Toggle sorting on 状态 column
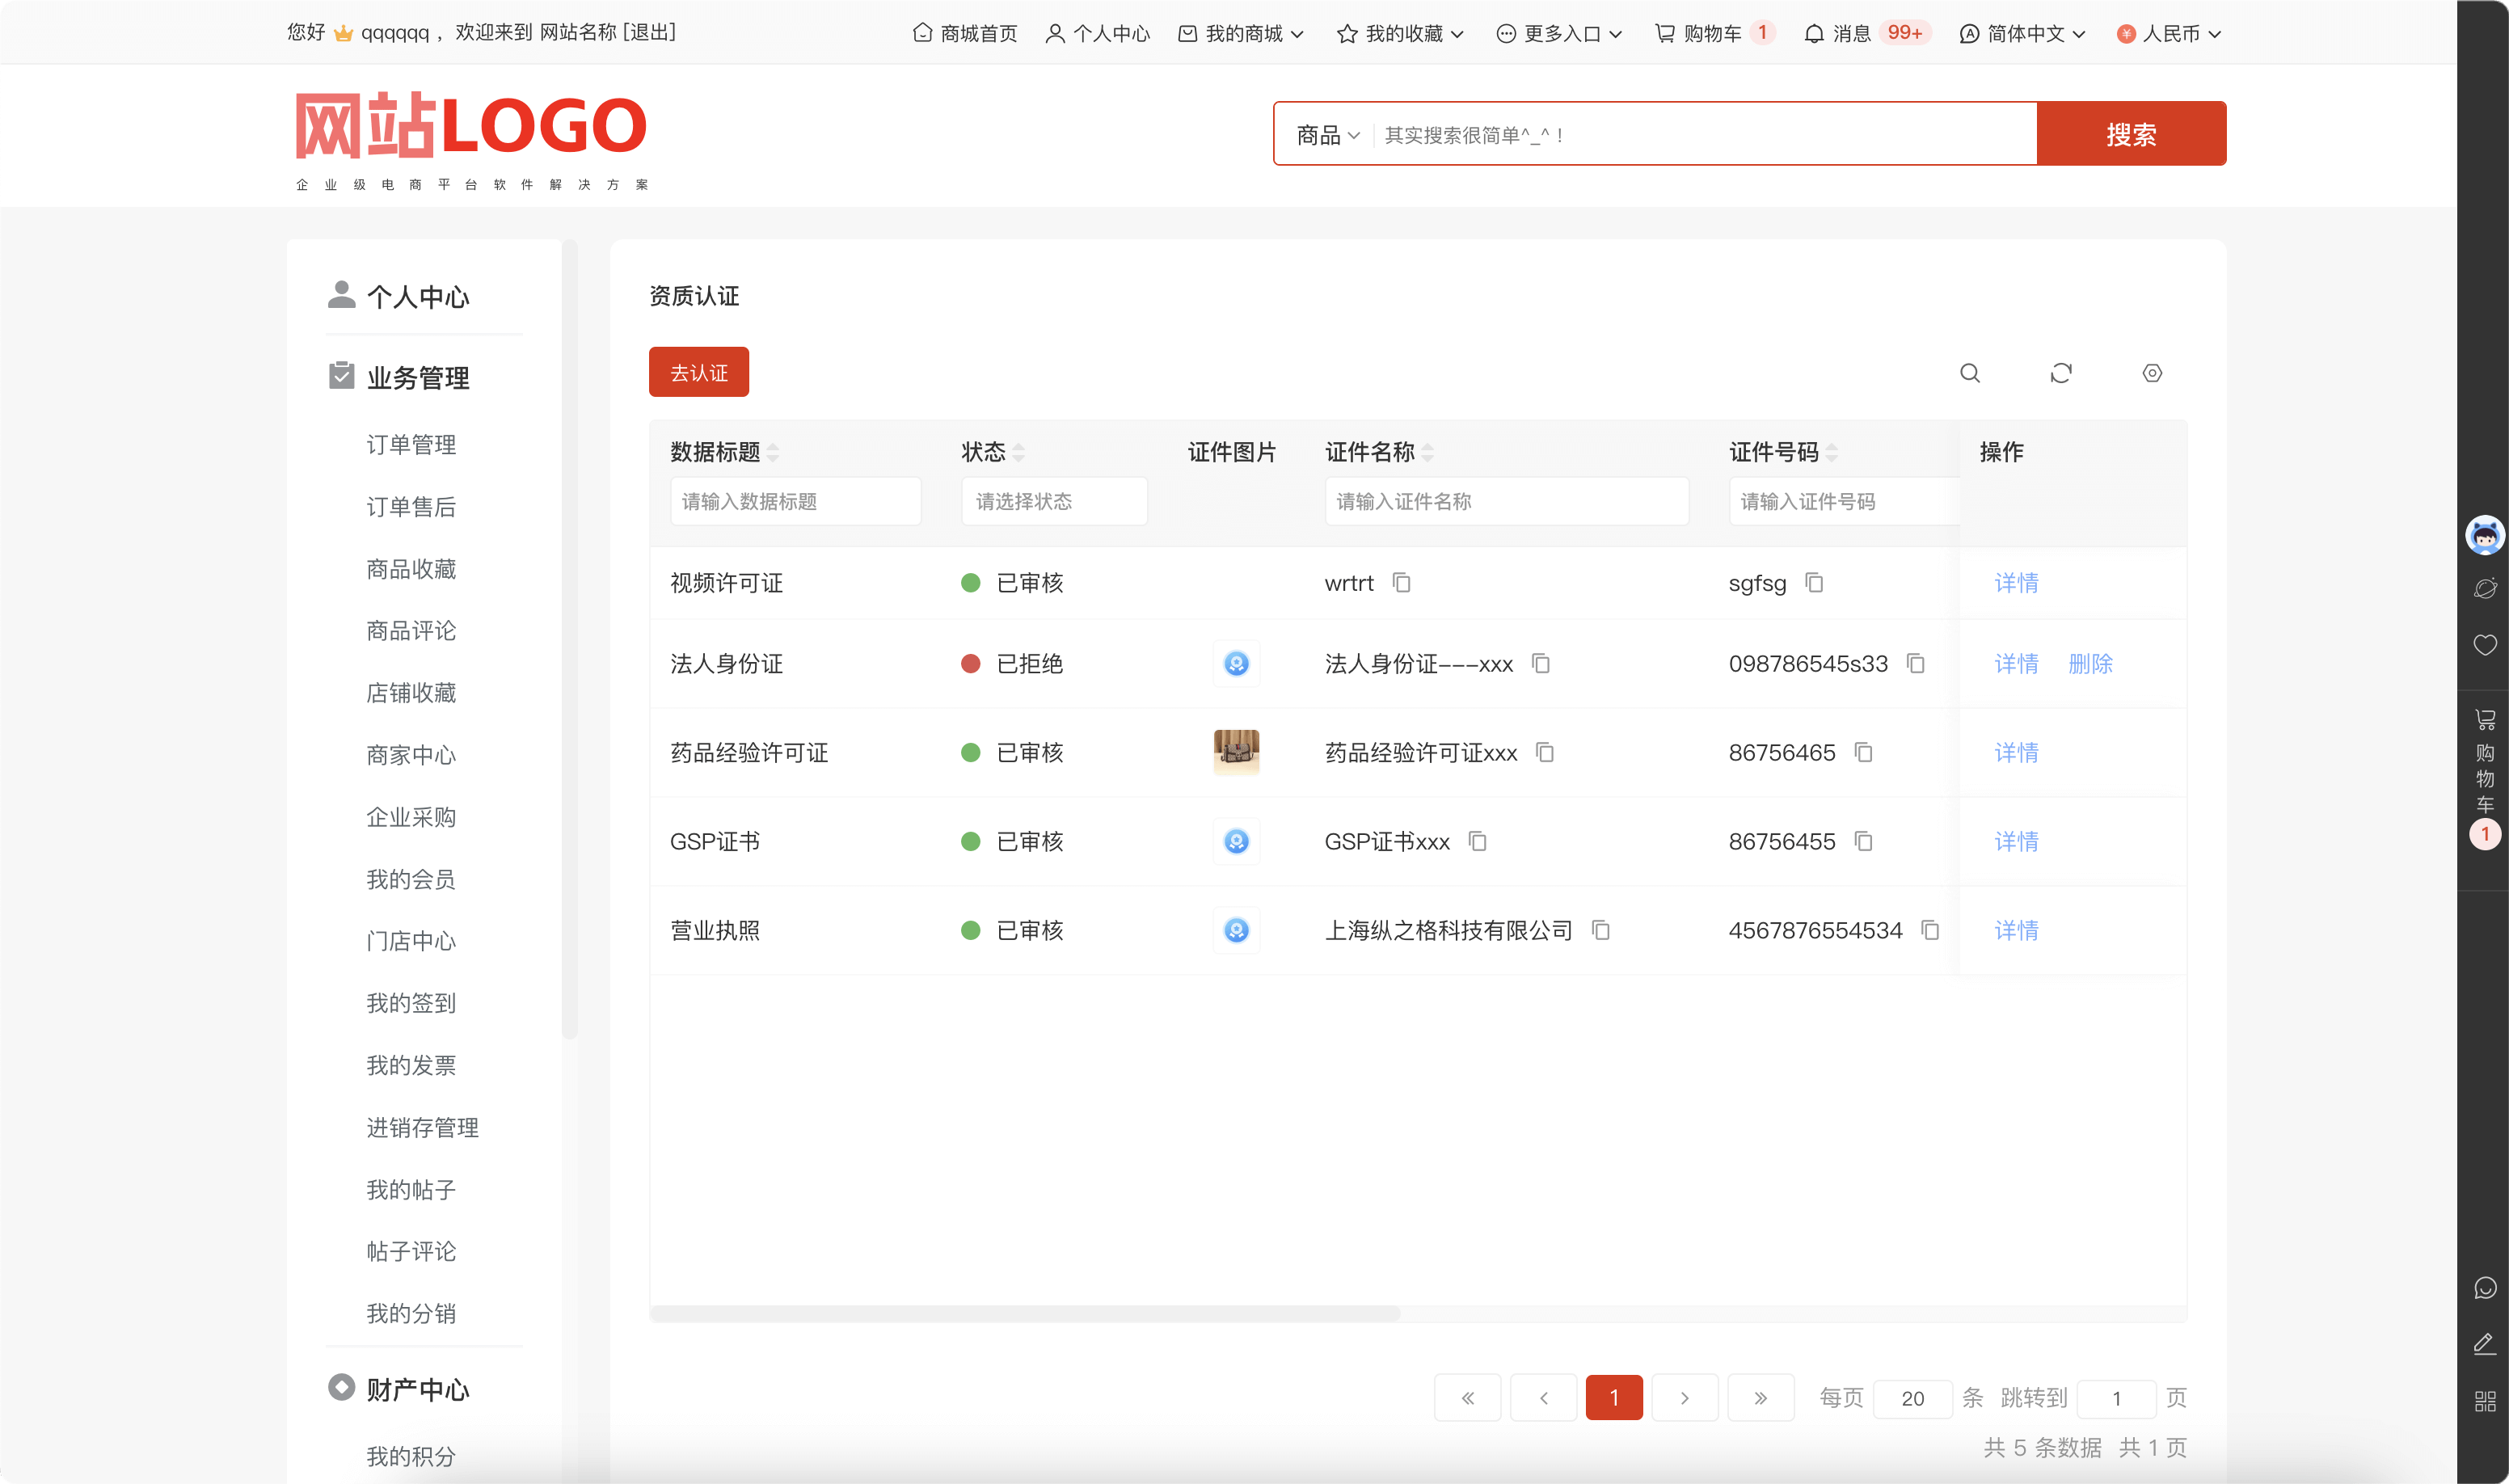Image resolution: width=2509 pixels, height=1484 pixels. (1018, 453)
